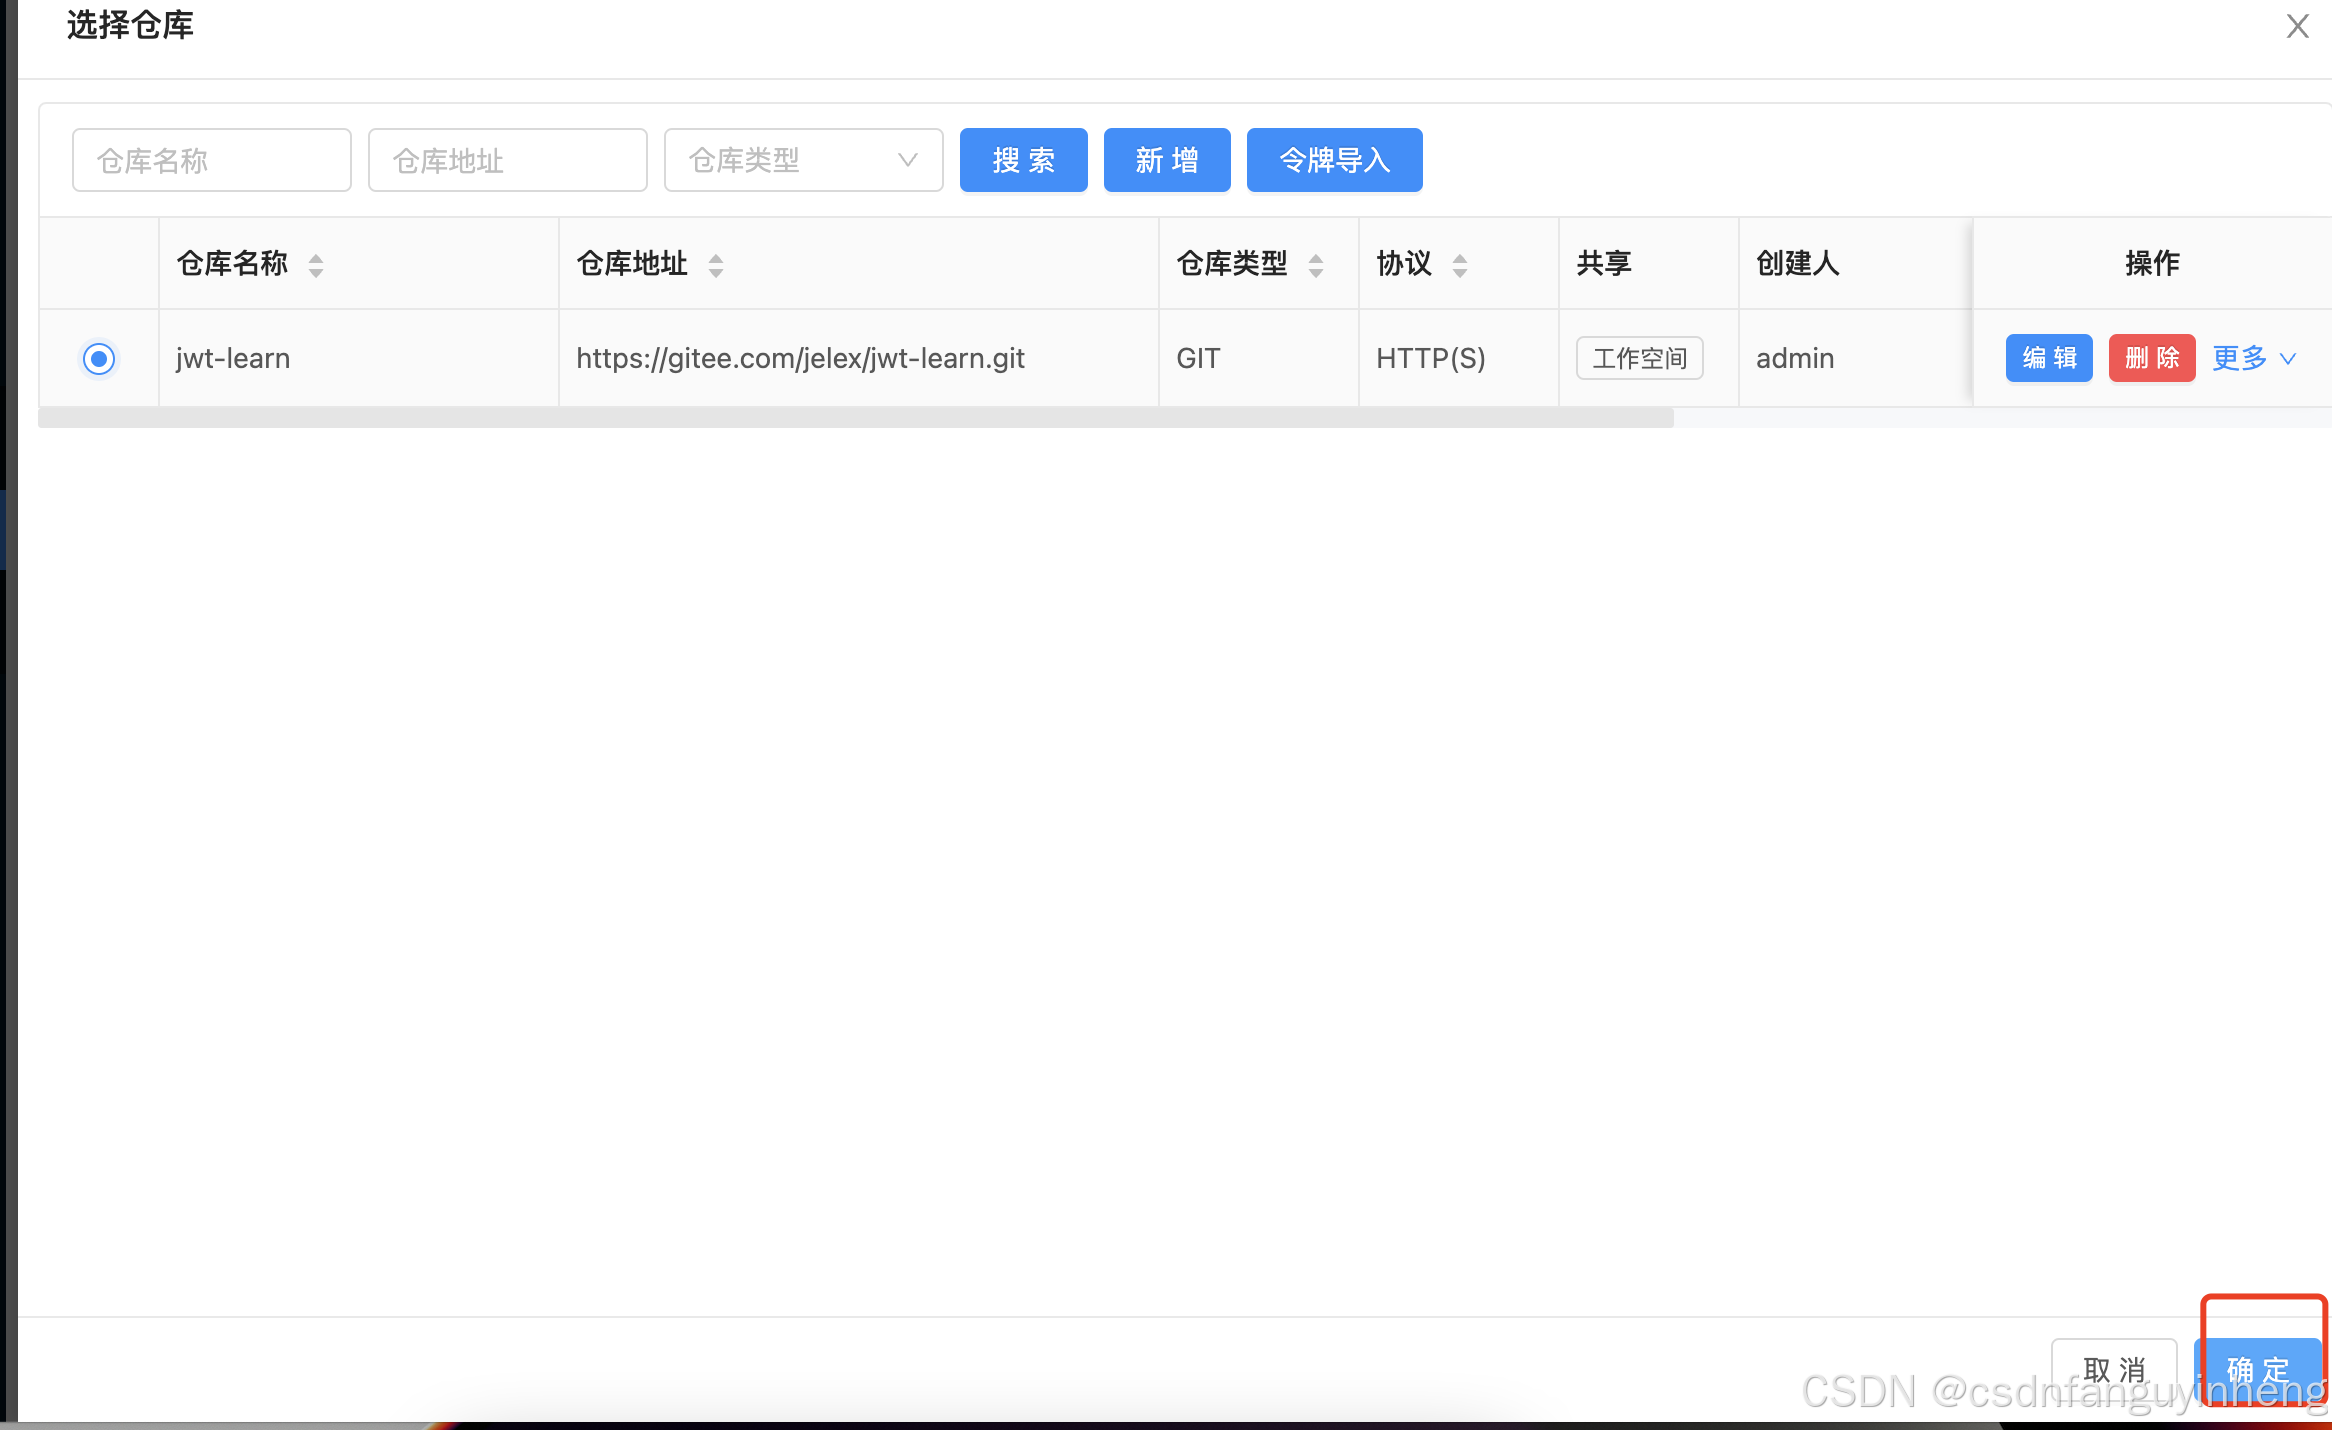This screenshot has width=2332, height=1430.
Task: Click the 取消 cancel button
Action: pos(2114,1369)
